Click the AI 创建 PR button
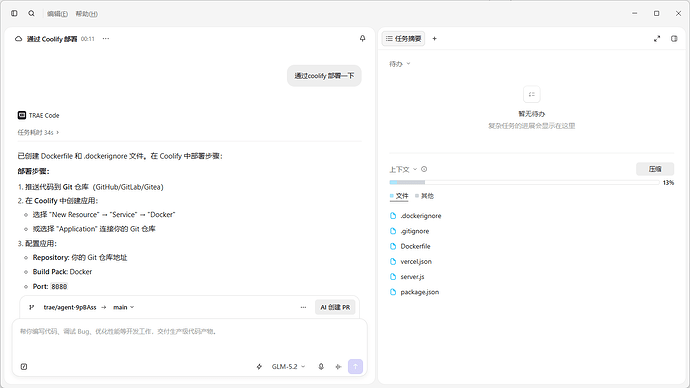 (x=335, y=307)
